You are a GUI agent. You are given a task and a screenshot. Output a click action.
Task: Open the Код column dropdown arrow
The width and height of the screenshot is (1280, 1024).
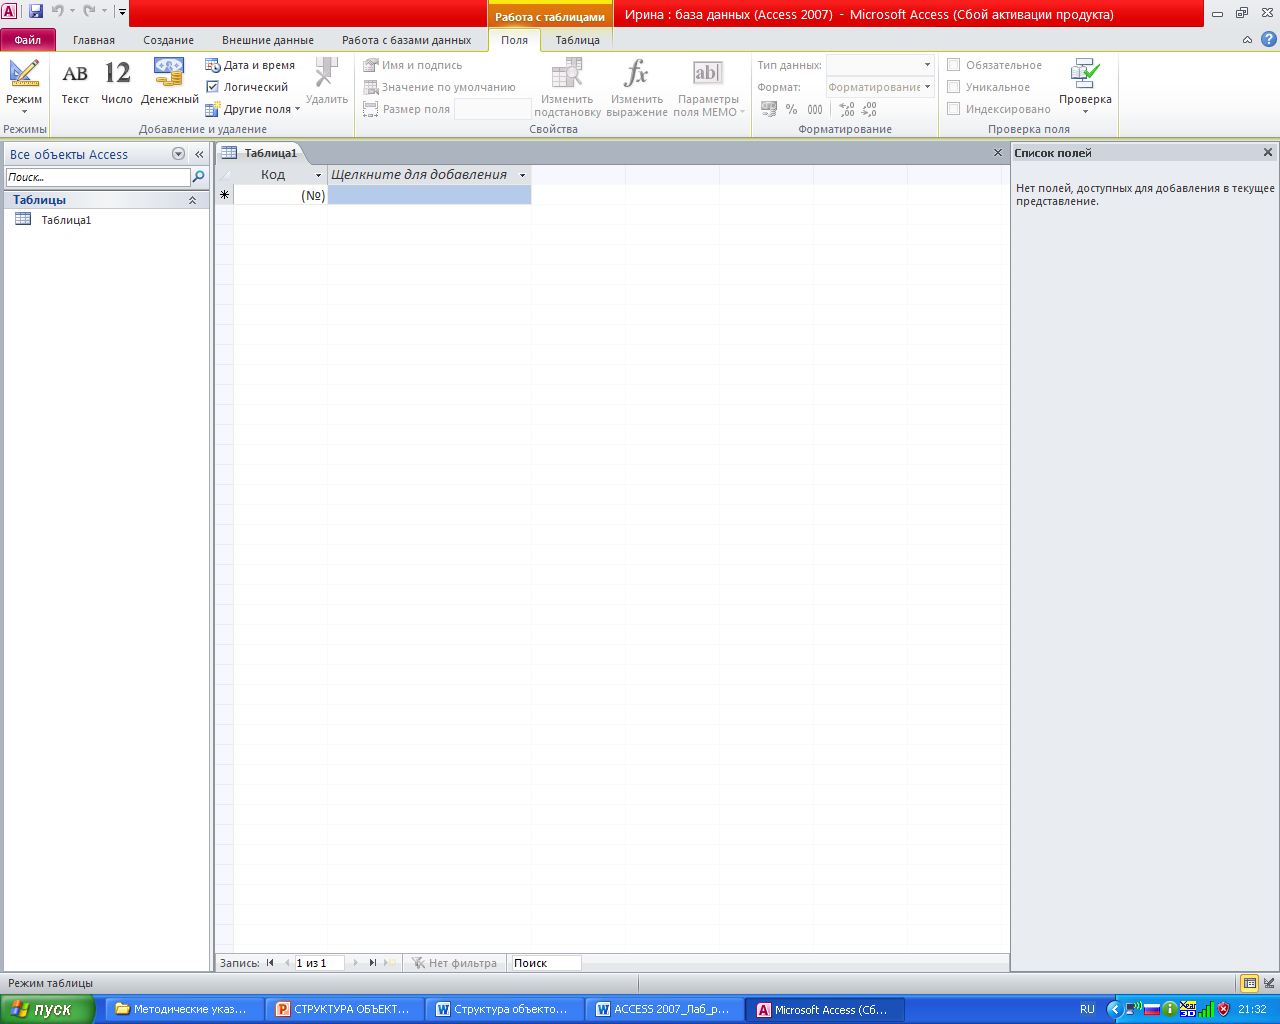[319, 175]
